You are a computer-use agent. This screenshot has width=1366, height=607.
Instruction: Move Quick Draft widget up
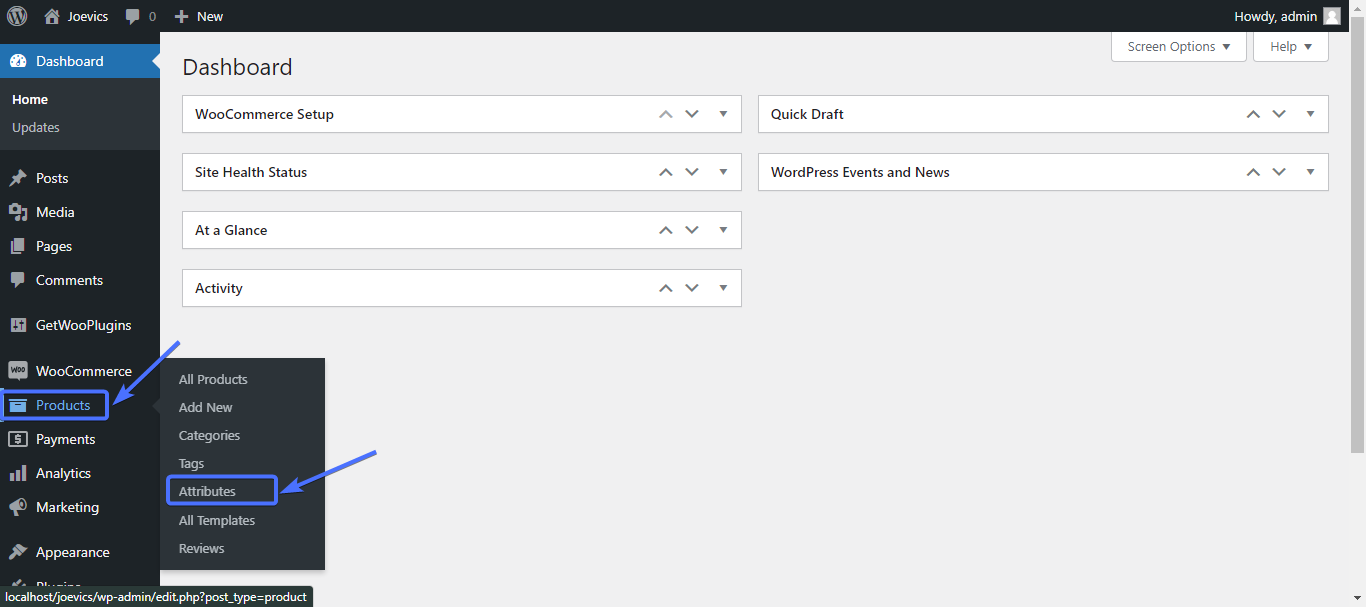(1253, 114)
